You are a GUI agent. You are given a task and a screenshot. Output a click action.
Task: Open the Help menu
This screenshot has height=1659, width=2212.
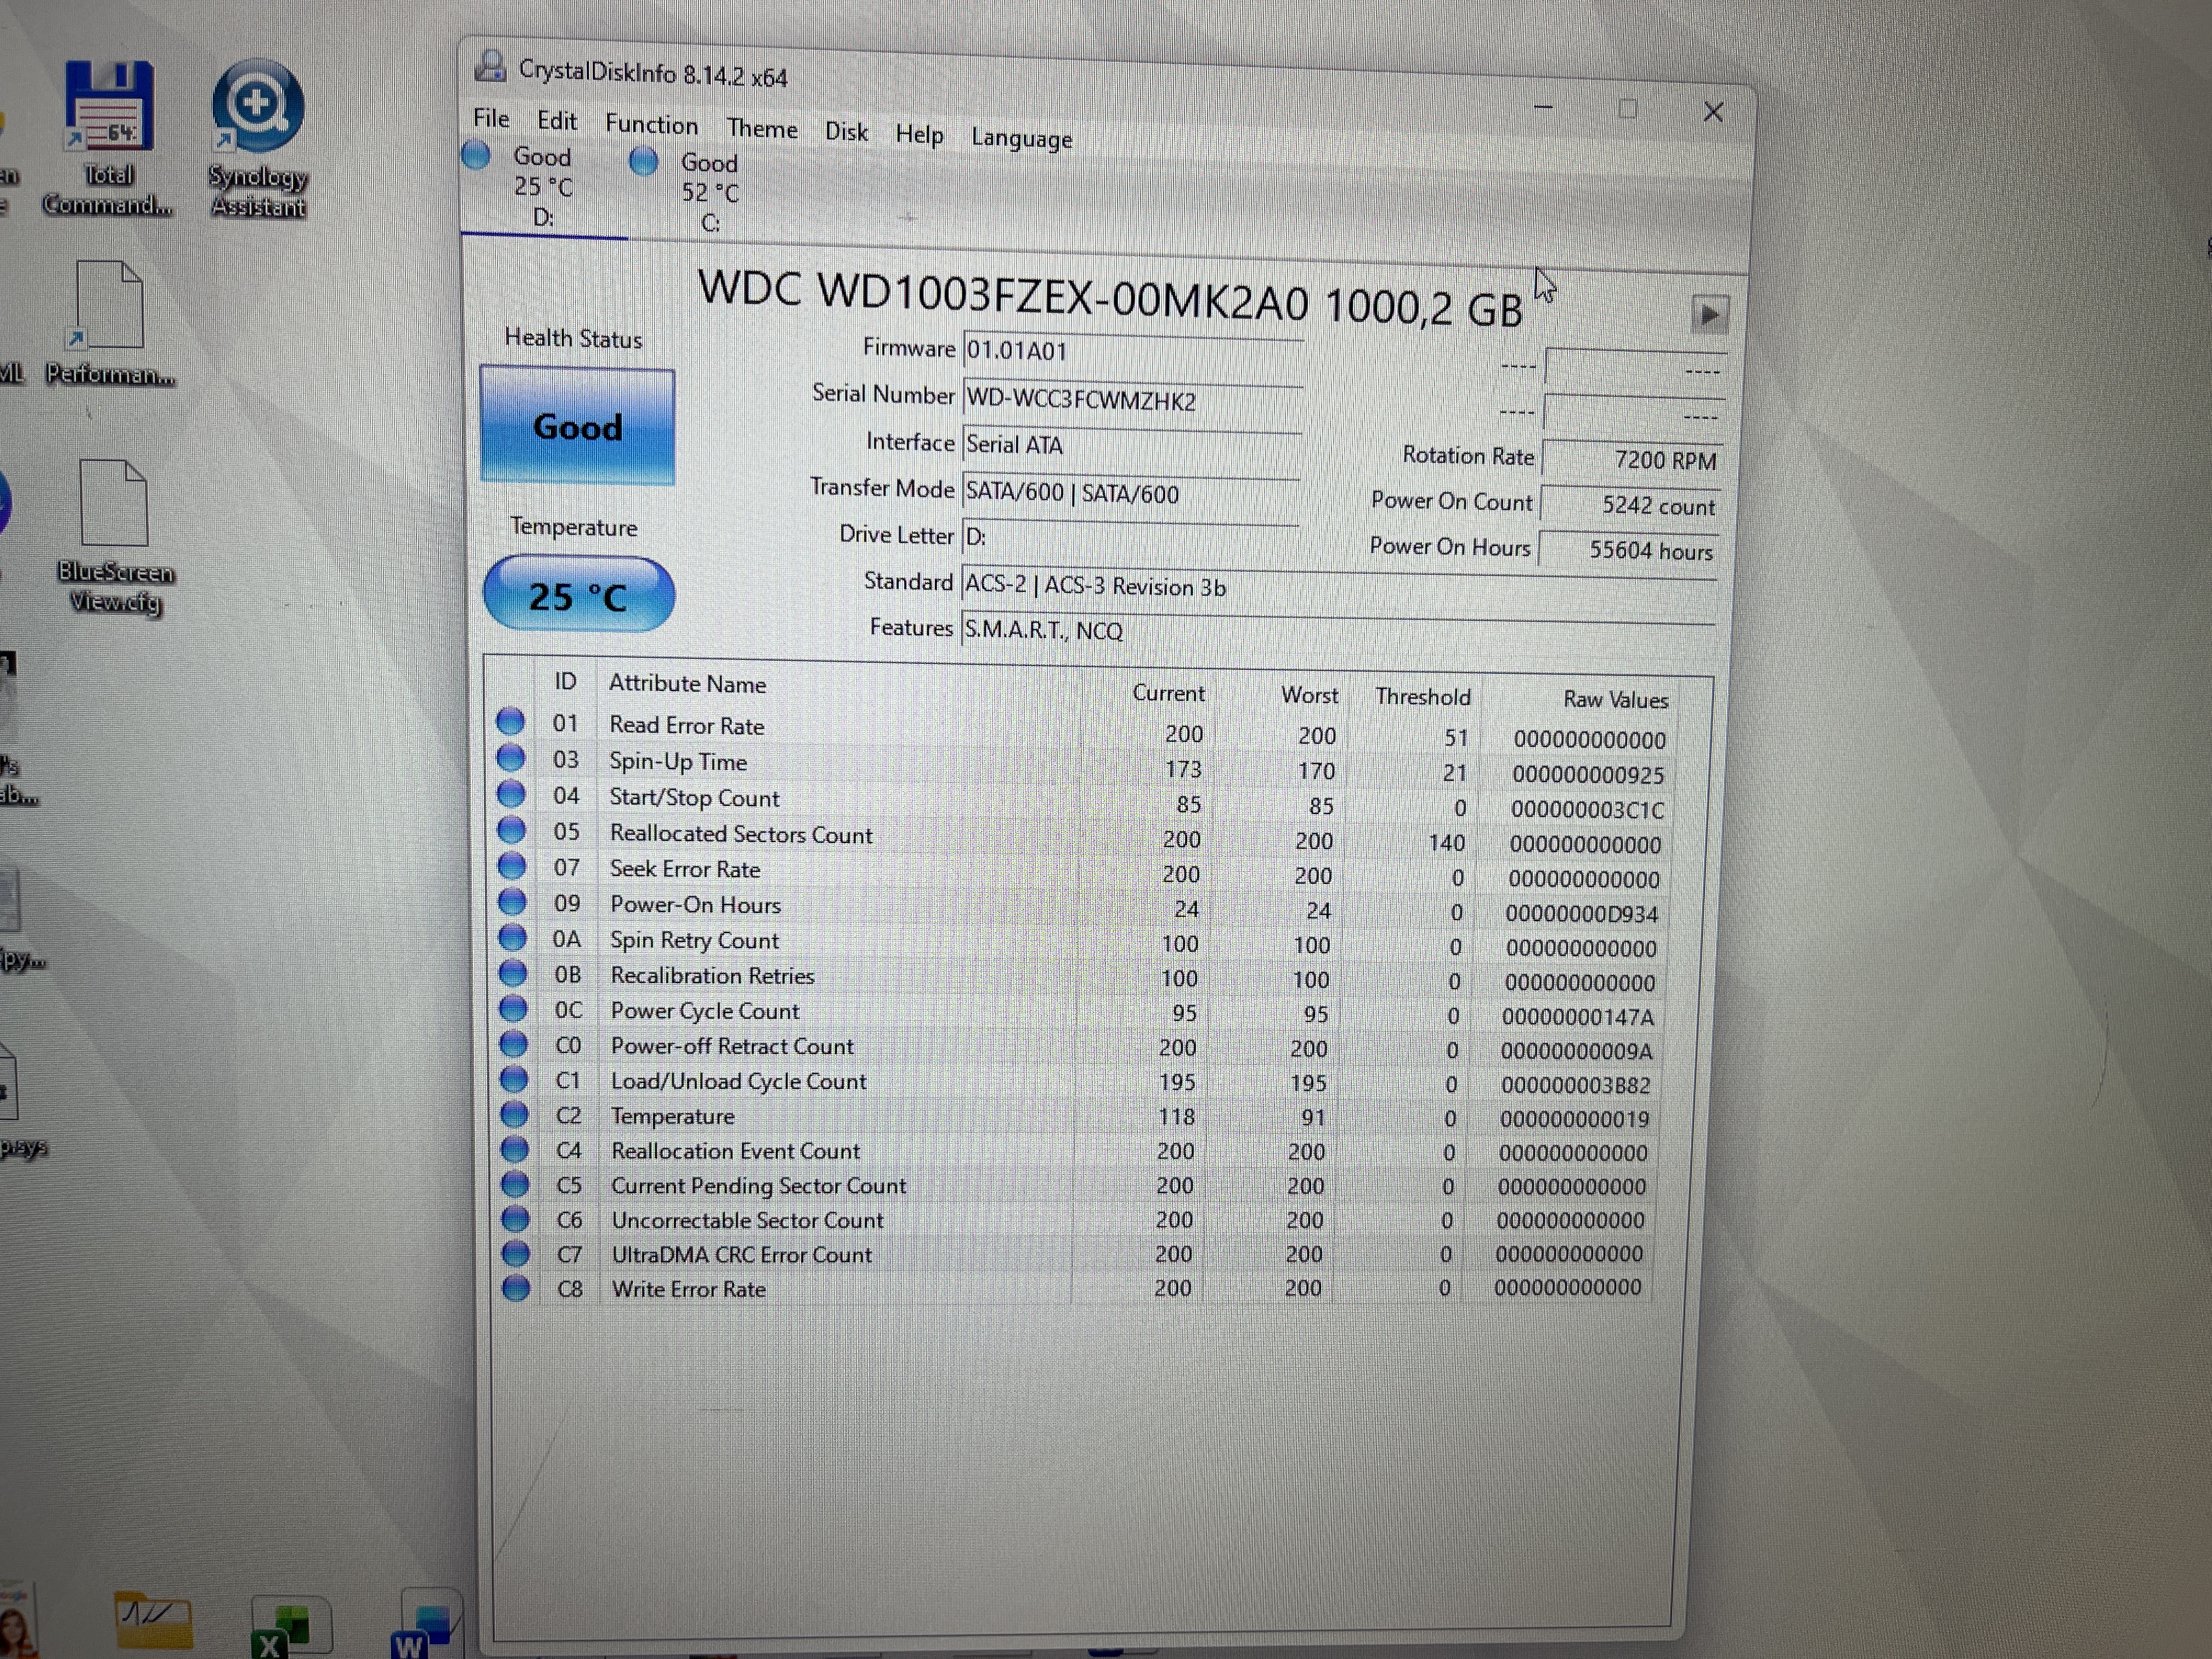point(919,135)
